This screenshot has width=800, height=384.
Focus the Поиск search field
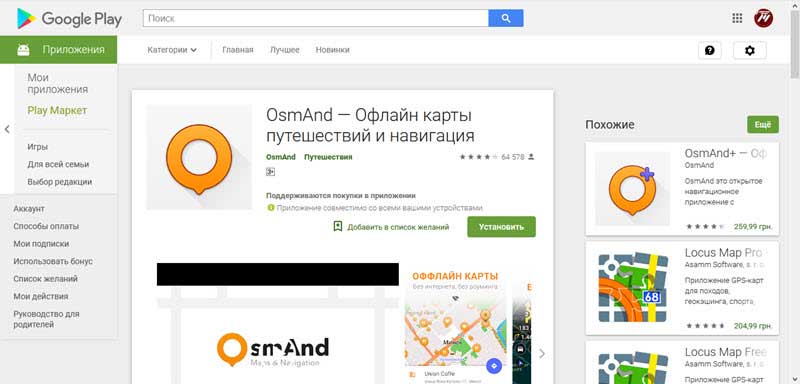(x=315, y=18)
